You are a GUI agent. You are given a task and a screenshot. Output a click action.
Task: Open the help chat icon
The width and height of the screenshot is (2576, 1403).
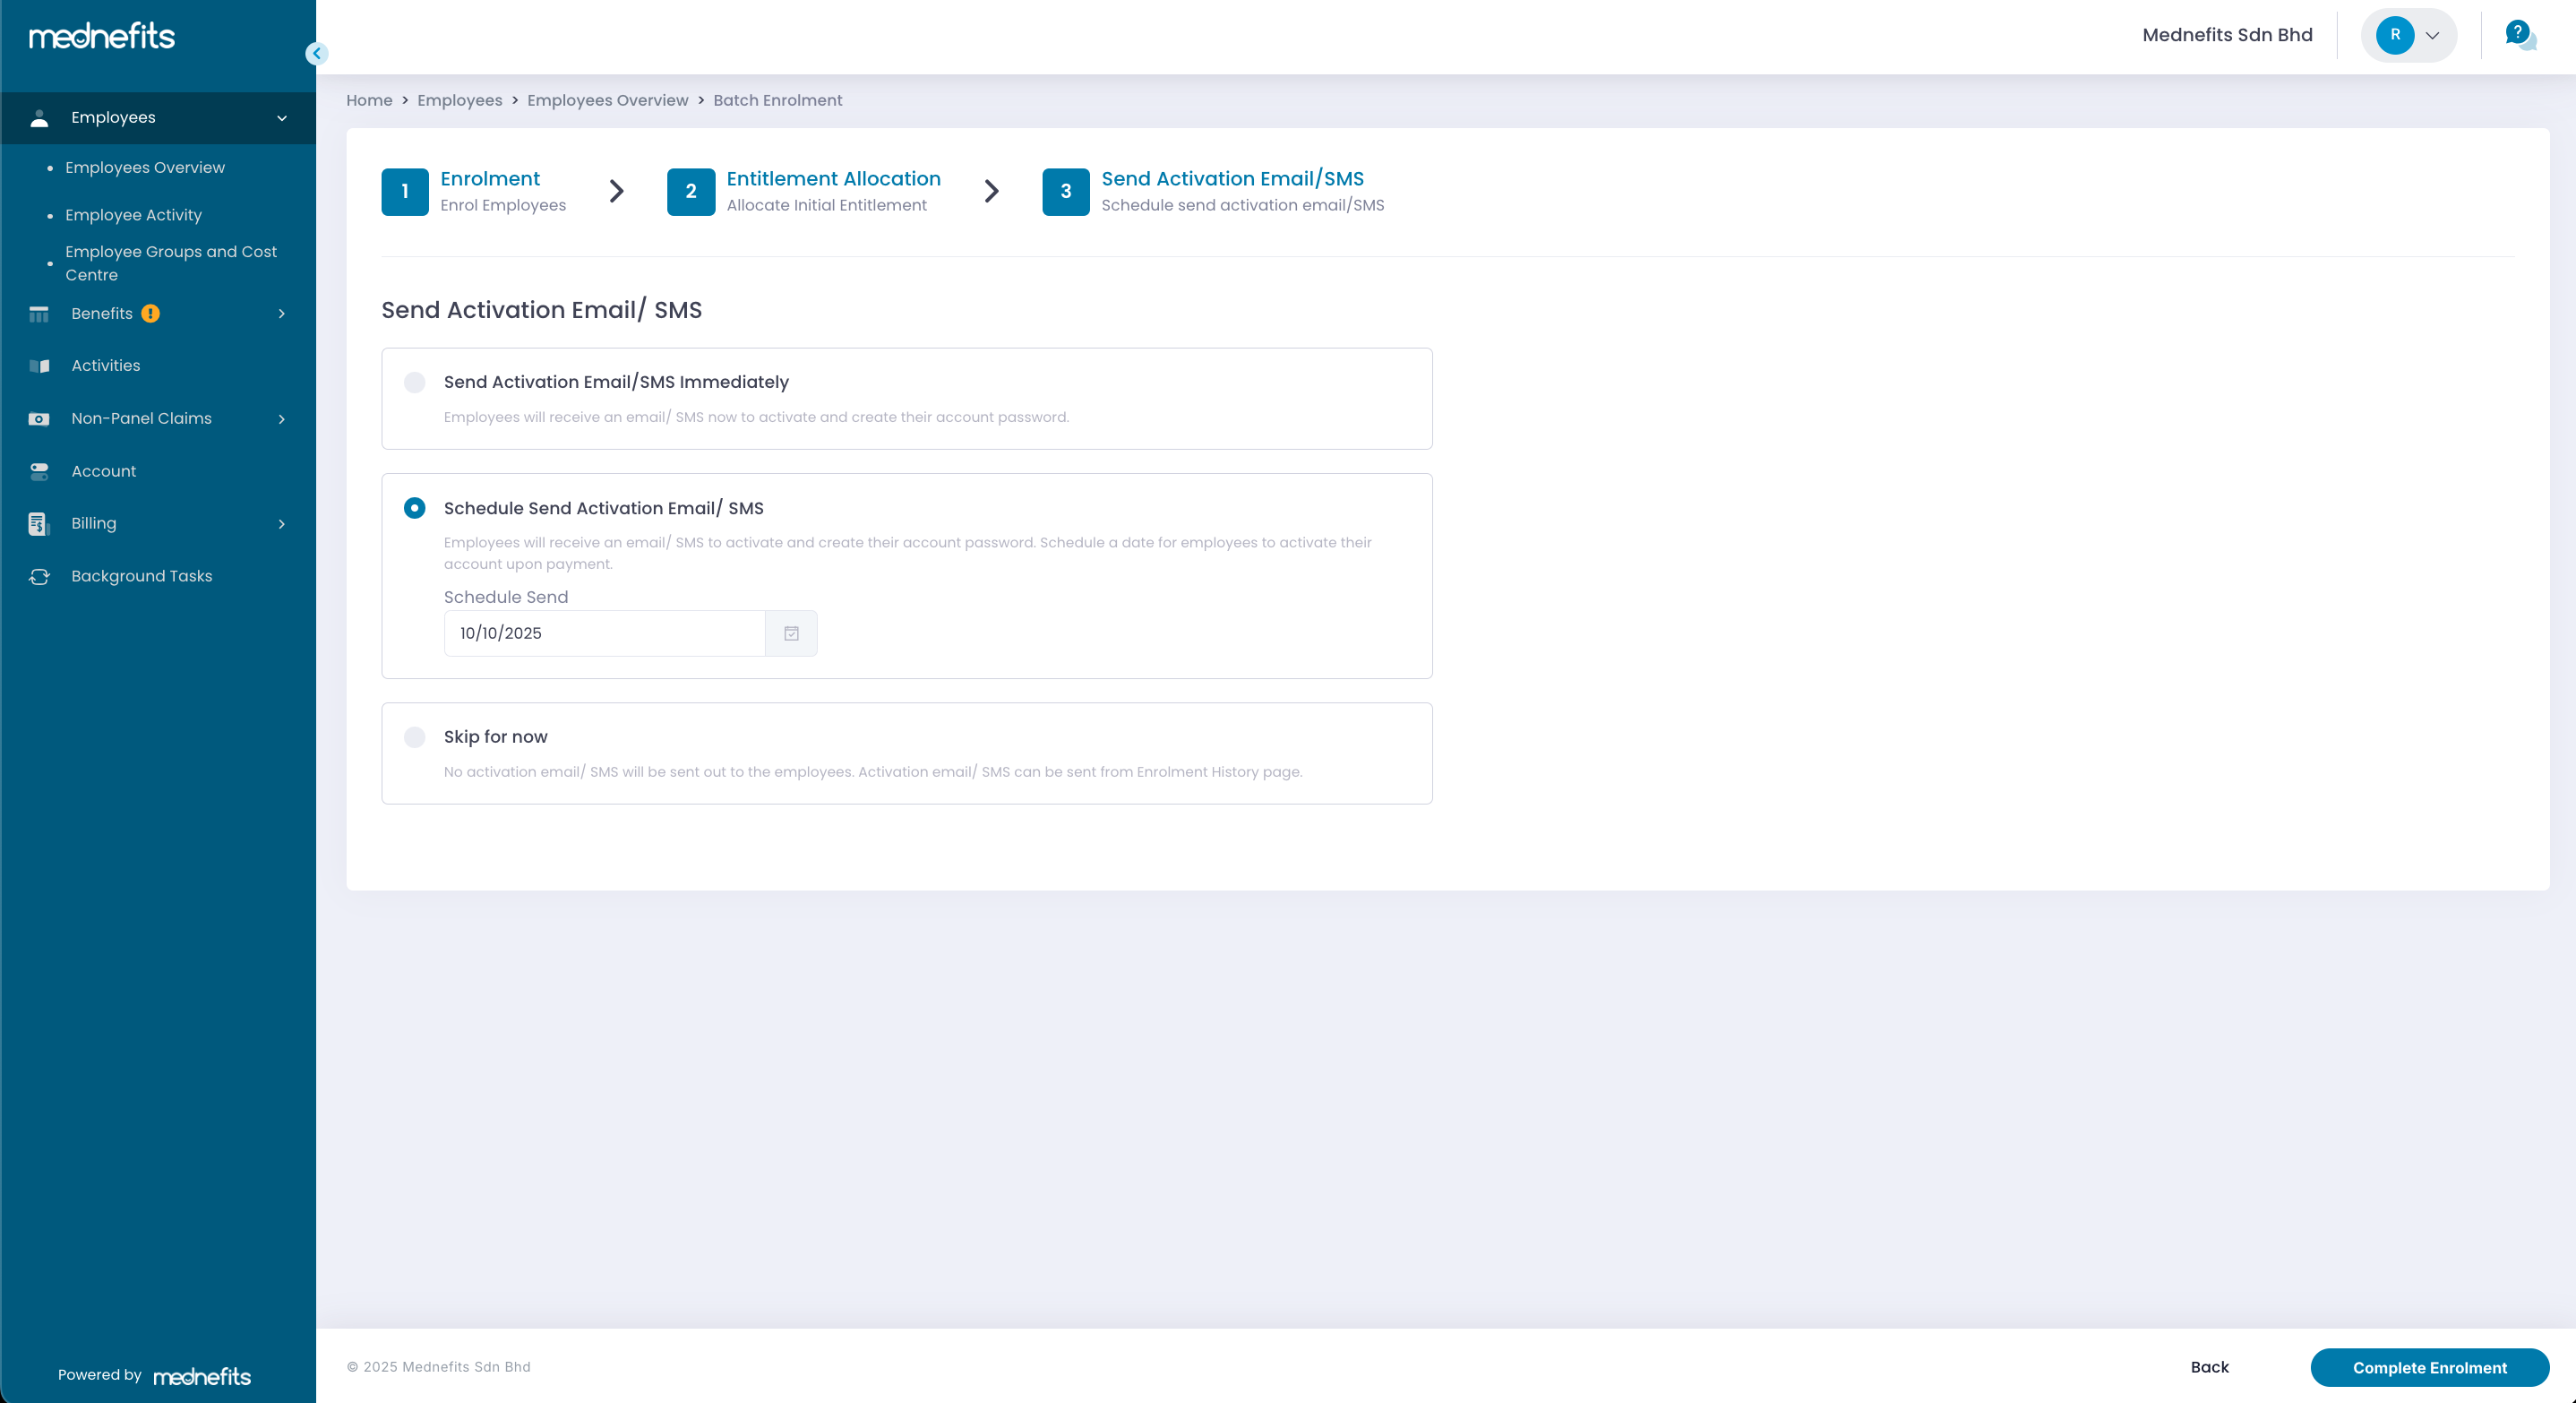tap(2519, 35)
